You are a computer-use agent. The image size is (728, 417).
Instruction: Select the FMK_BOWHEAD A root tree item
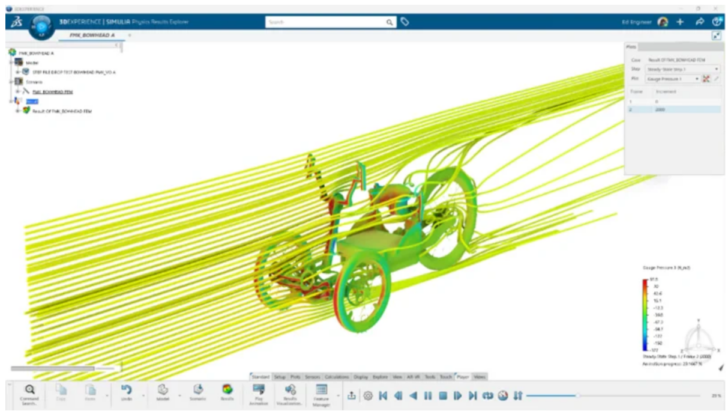click(36, 53)
